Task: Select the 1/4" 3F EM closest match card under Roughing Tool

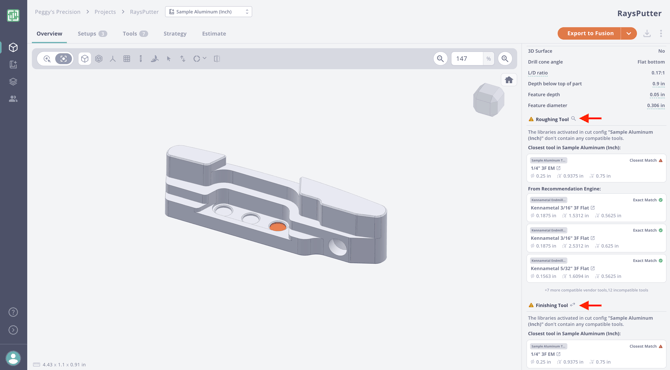Action: pos(596,168)
